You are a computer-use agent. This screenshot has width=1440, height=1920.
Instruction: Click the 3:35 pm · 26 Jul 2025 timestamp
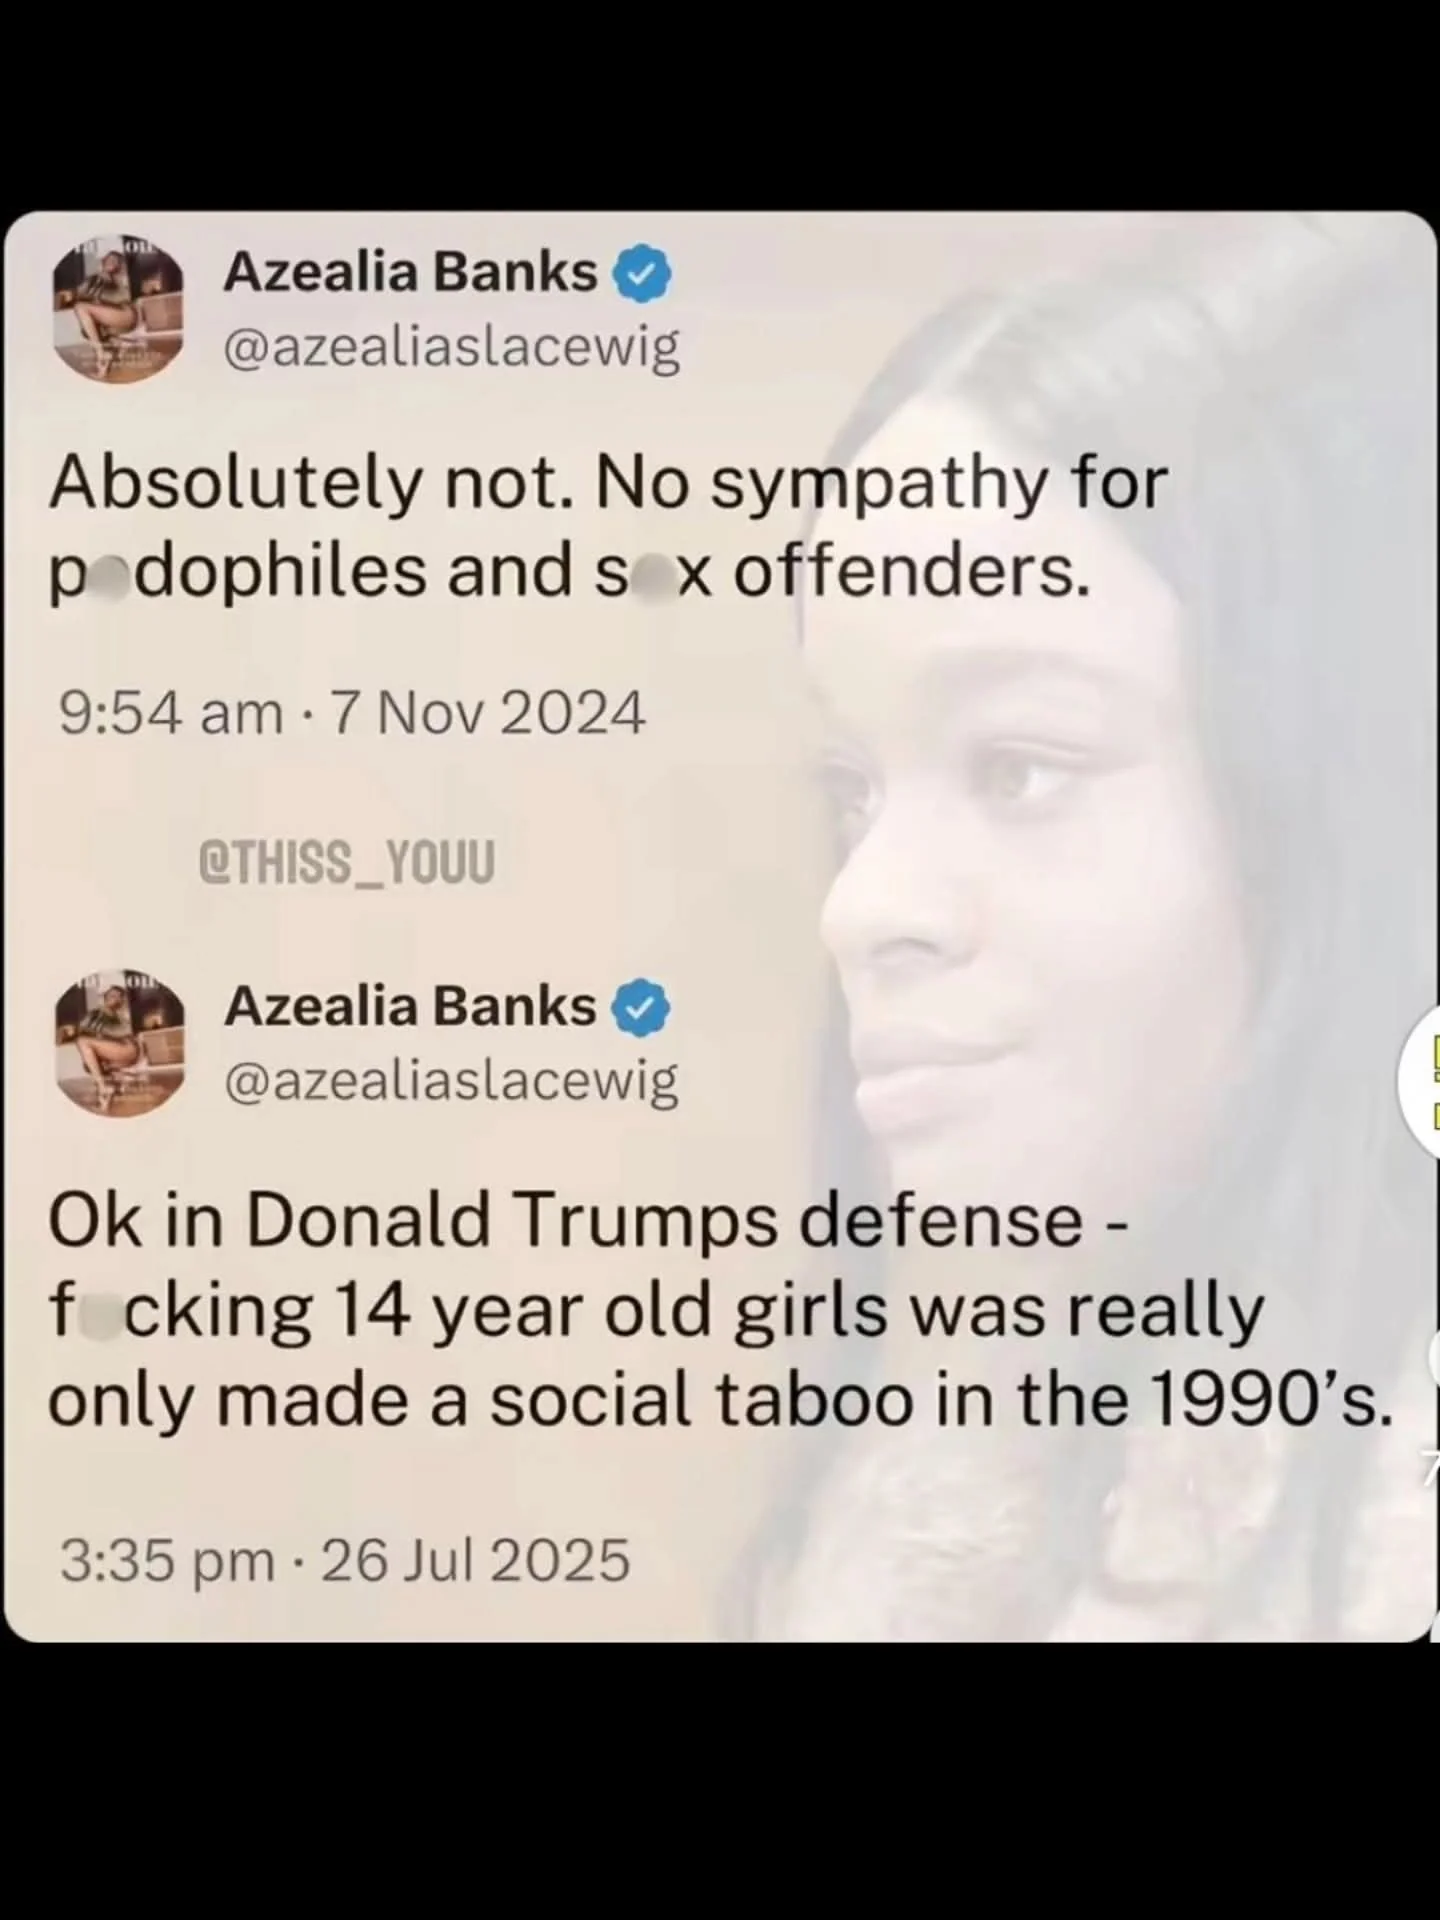345,1561
